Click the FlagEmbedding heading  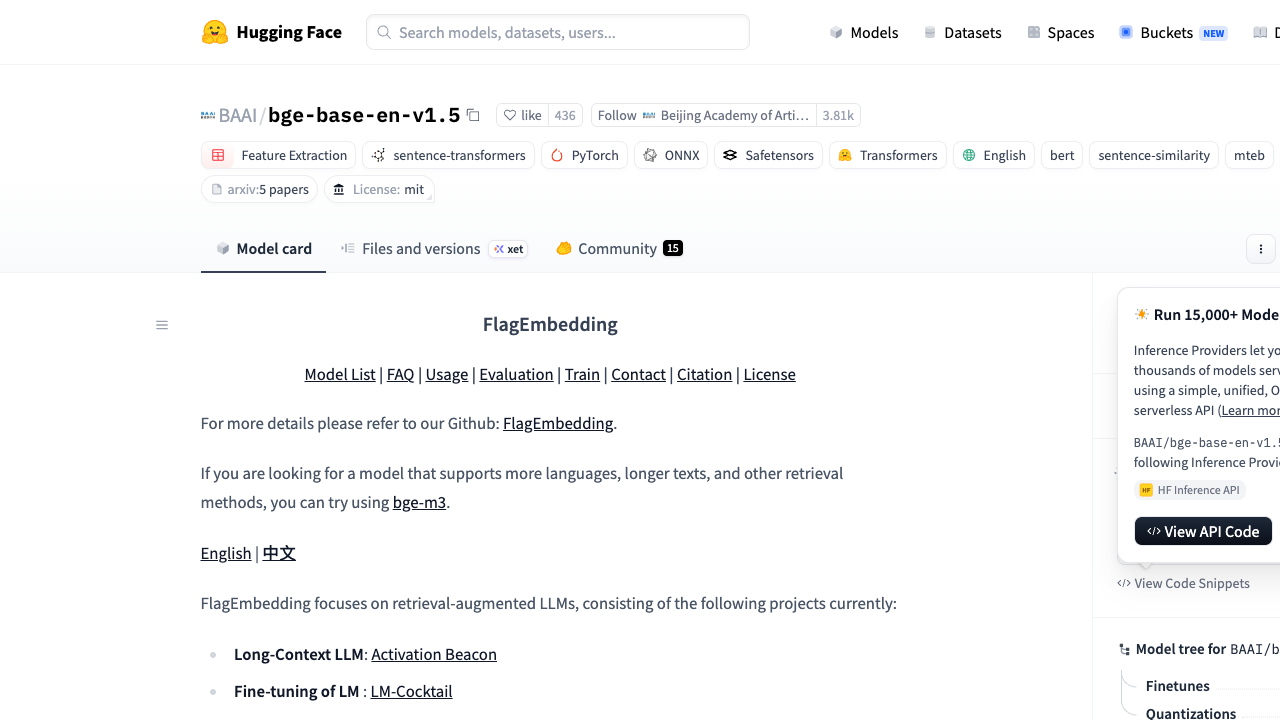coord(550,324)
